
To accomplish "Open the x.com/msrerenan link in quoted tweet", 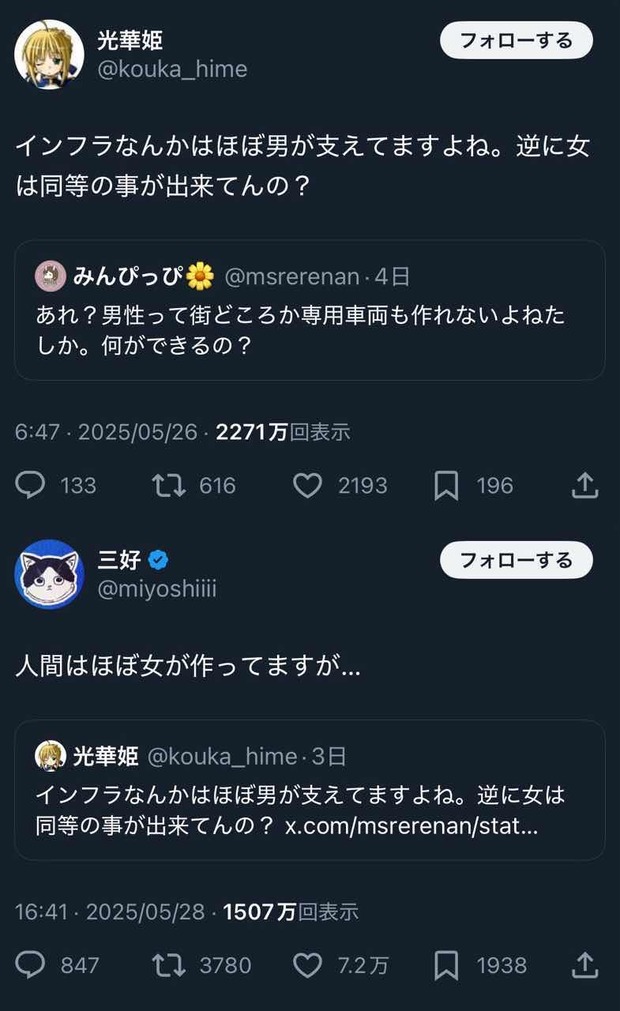I will [412, 826].
